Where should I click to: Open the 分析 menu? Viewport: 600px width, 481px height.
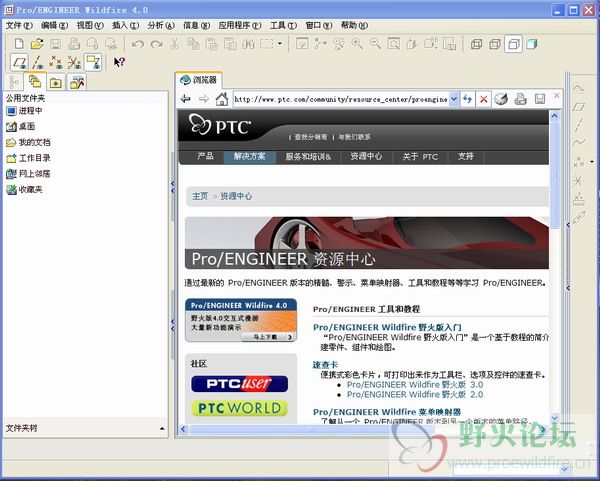pos(161,25)
